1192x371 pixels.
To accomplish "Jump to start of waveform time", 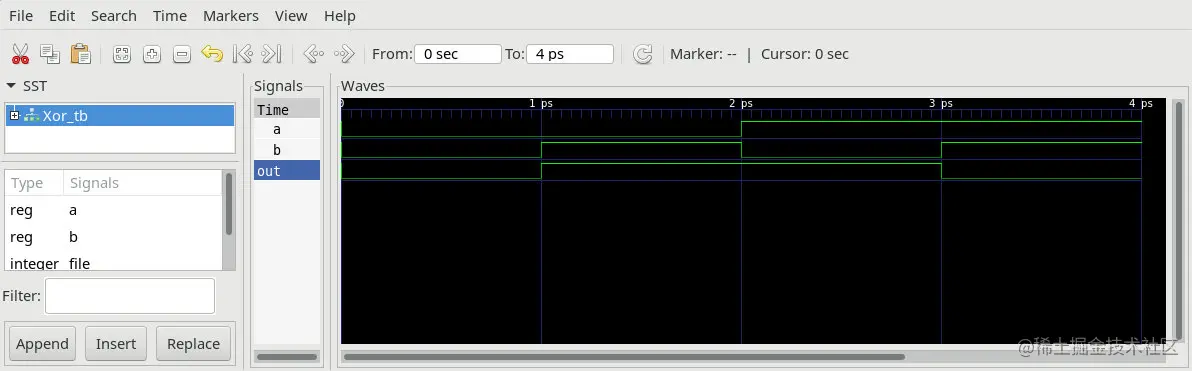I will click(x=242, y=54).
